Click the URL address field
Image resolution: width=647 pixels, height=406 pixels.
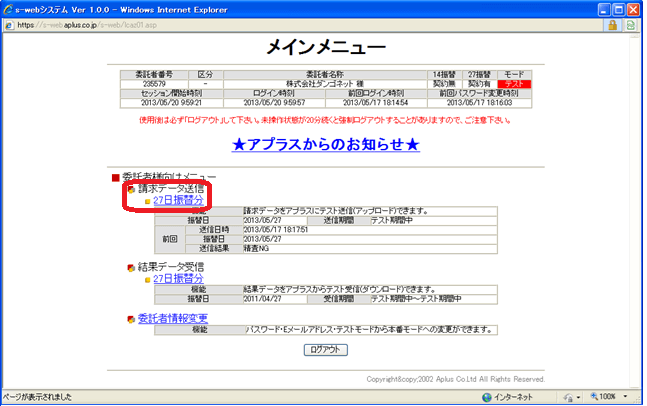(300, 25)
